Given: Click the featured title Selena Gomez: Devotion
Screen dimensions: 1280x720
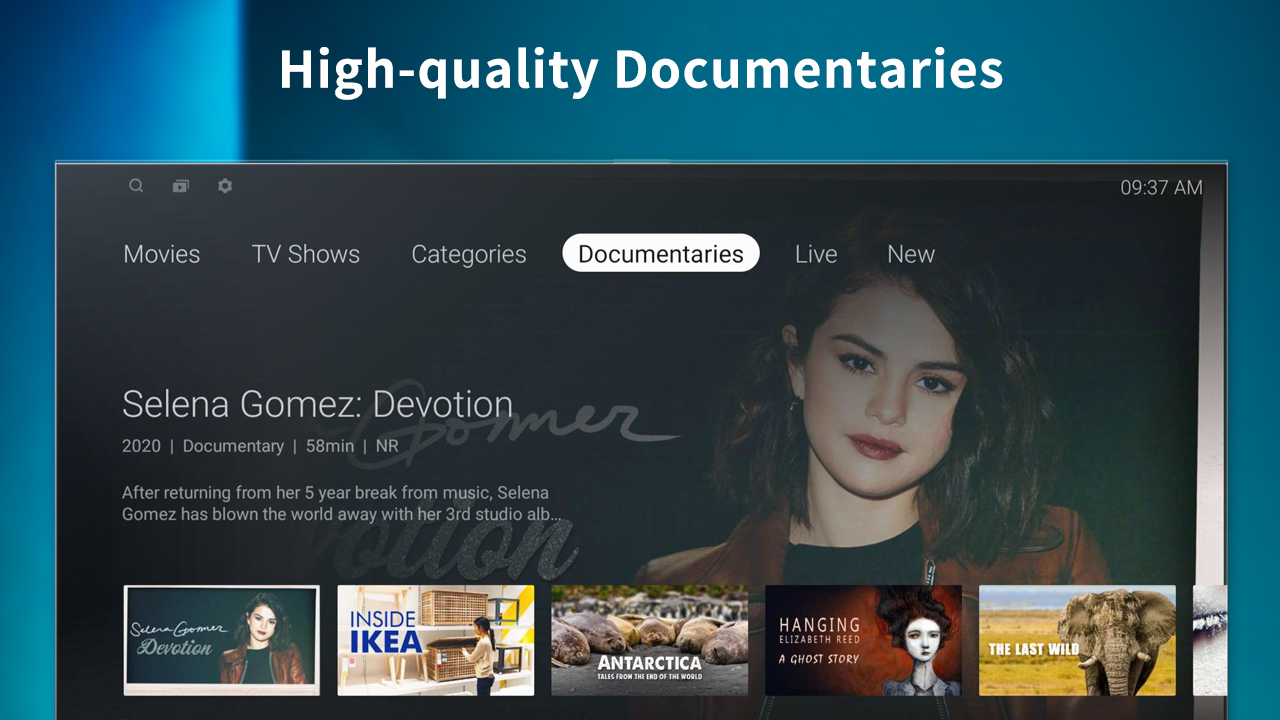Looking at the screenshot, I should point(316,404).
